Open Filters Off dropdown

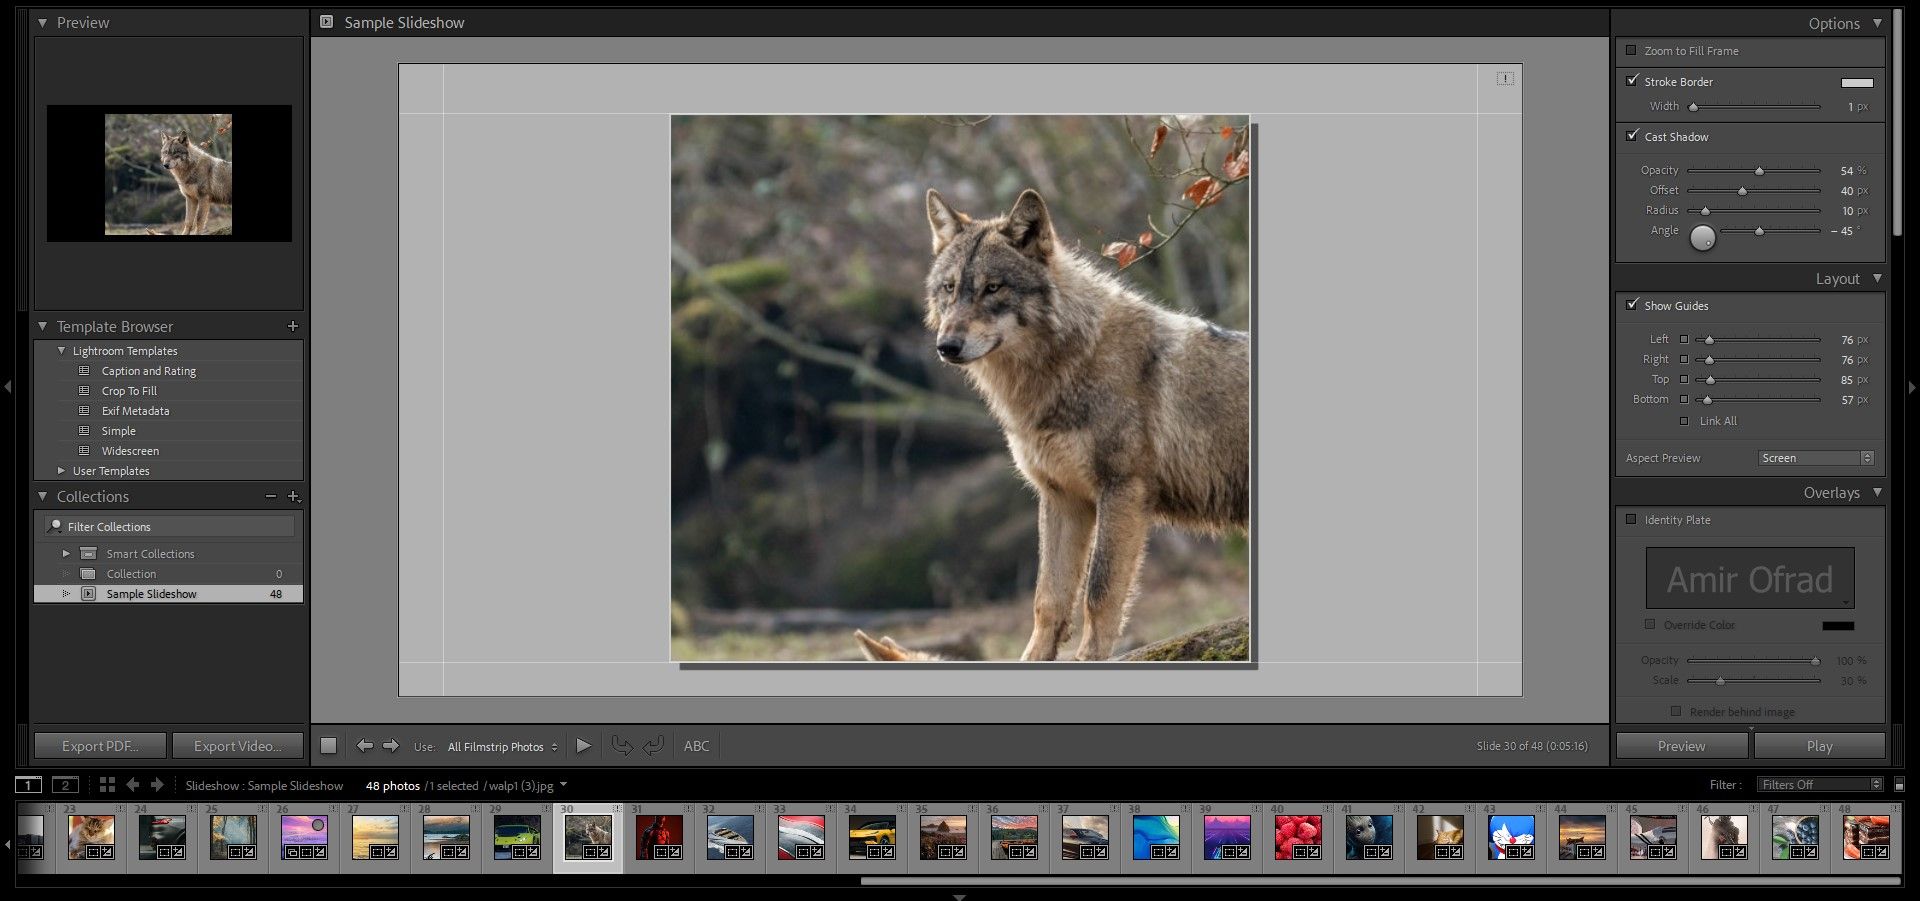(x=1820, y=785)
